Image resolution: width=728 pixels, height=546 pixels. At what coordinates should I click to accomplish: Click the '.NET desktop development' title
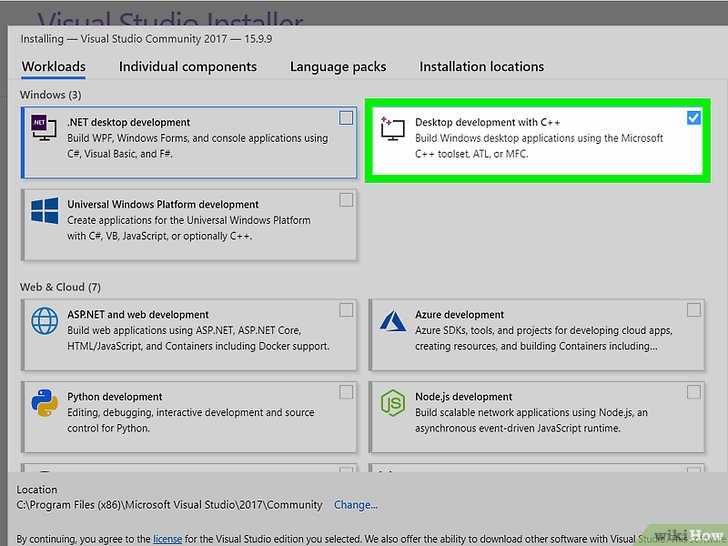(x=129, y=122)
